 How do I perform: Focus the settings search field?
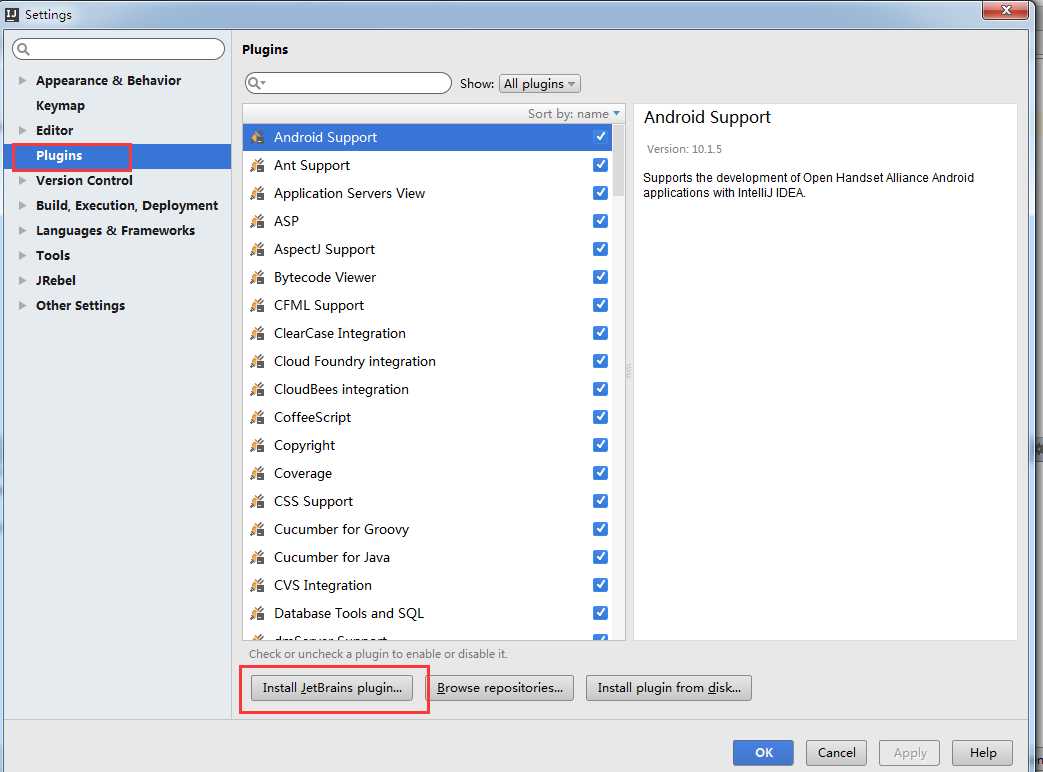pos(118,49)
